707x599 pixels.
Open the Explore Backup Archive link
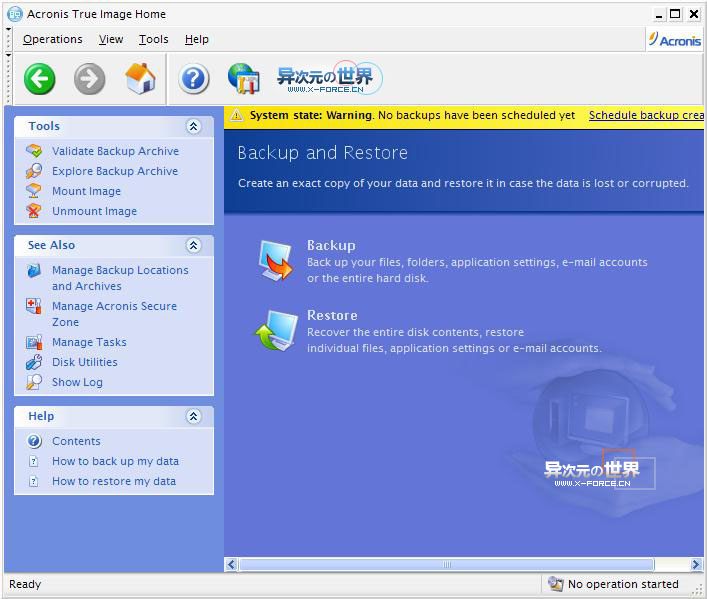tap(115, 172)
